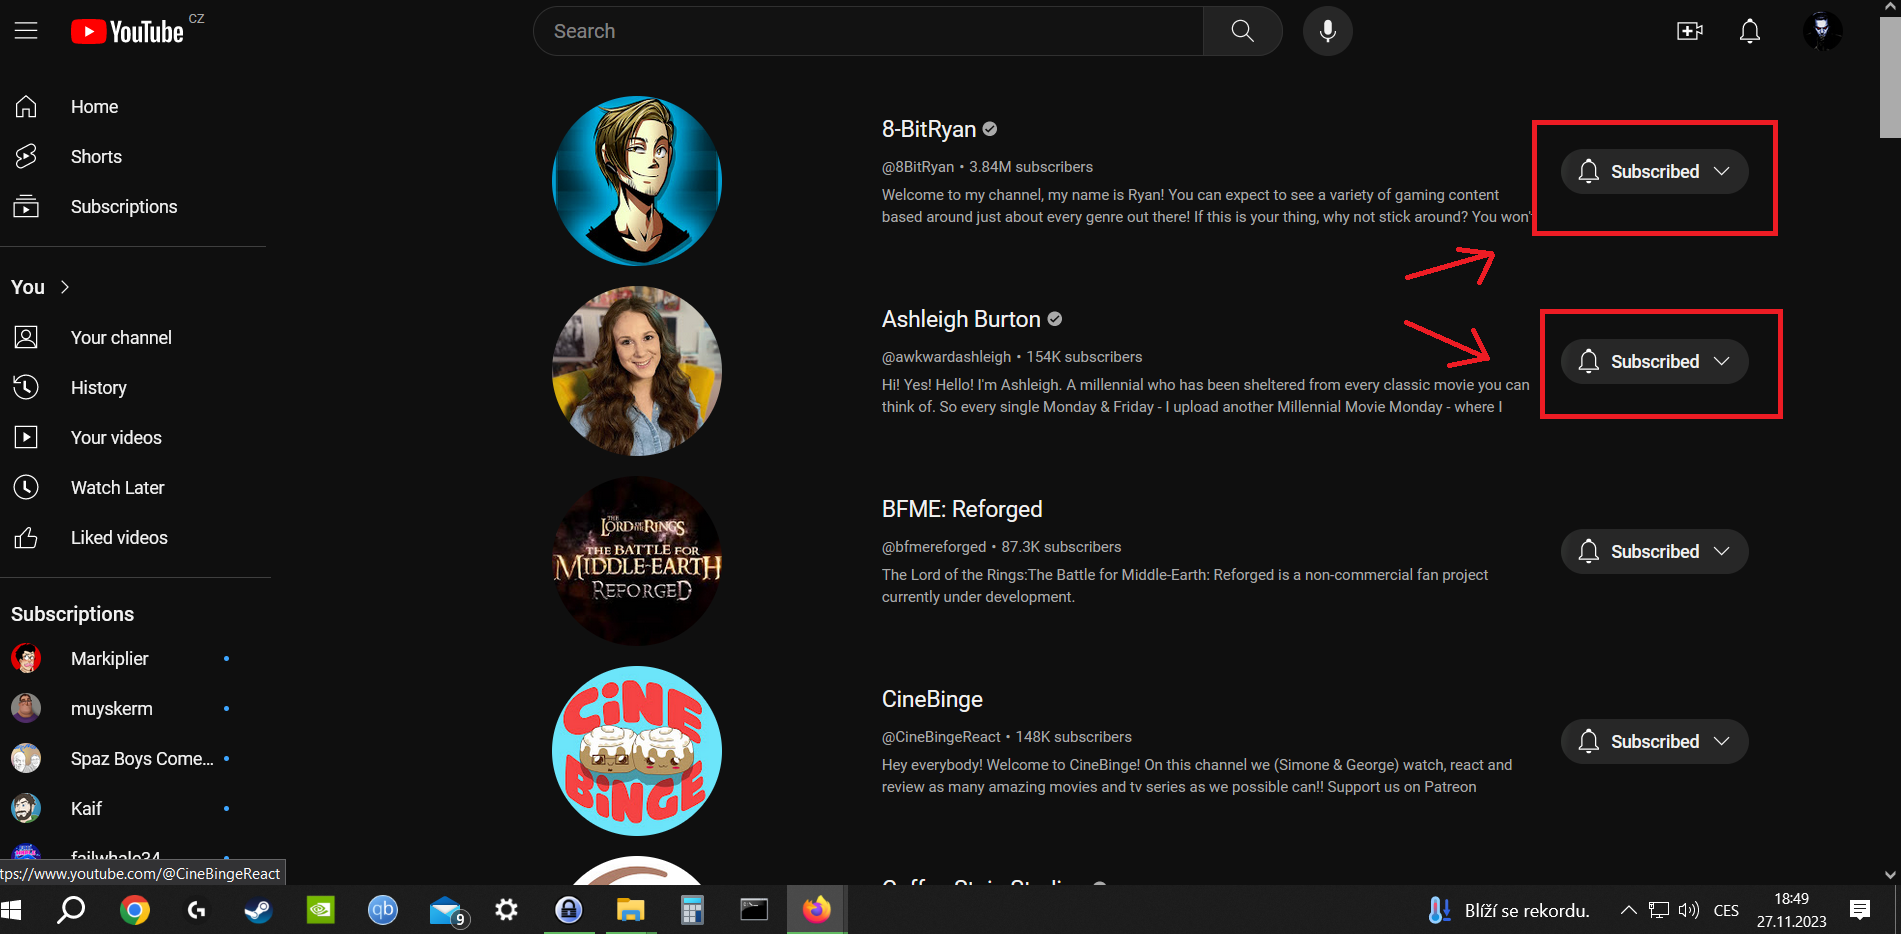Screen dimensions: 1901x934
Task: Open File Explorer from taskbar
Action: 630,910
